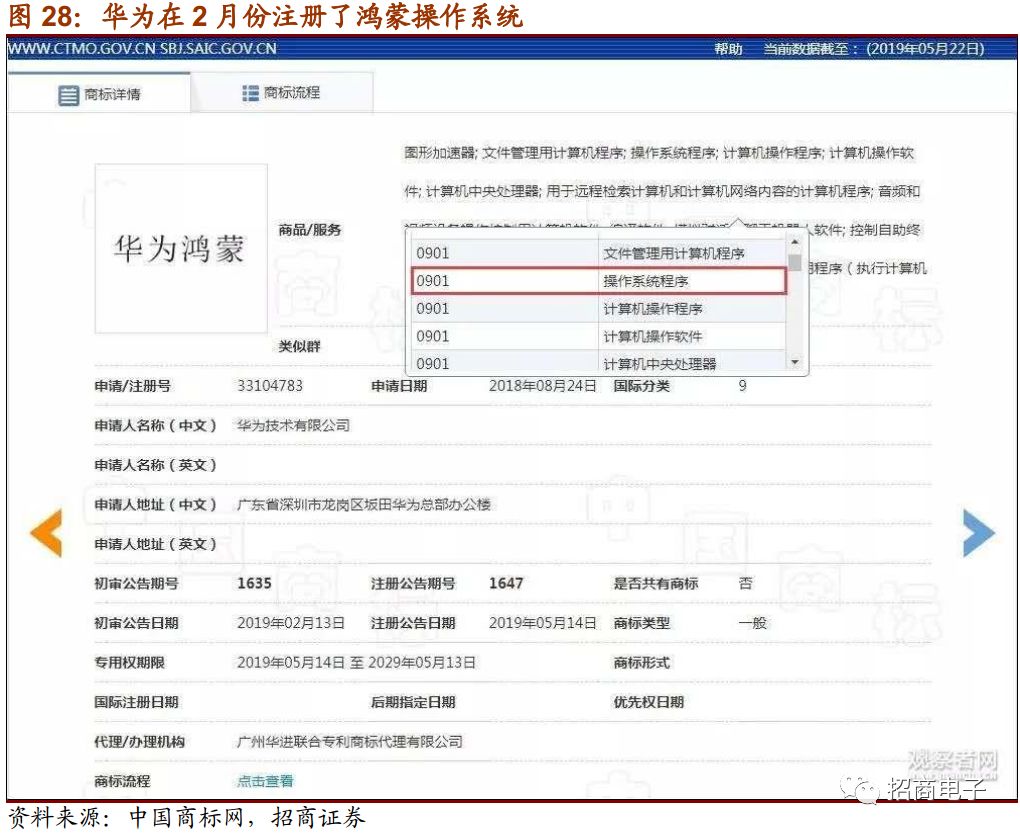Image resolution: width=1020 pixels, height=835 pixels.
Task: Click the 是否共有商标 value 否
Action: 745,583
